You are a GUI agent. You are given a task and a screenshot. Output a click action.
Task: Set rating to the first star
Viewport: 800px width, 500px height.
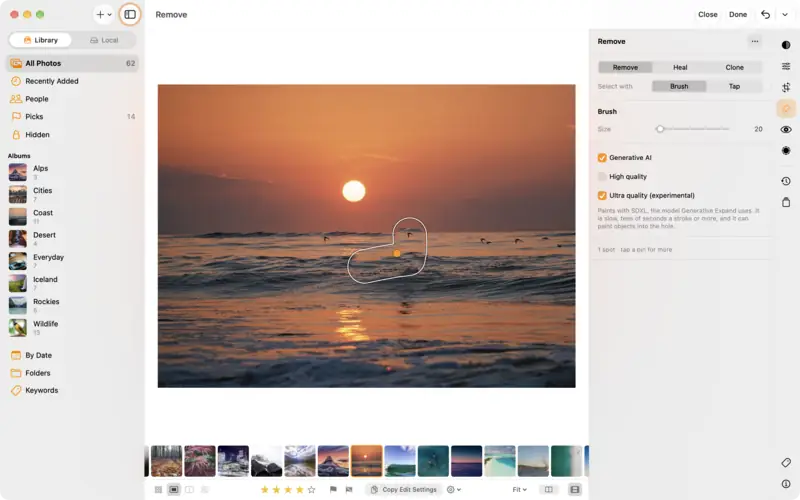(x=264, y=490)
